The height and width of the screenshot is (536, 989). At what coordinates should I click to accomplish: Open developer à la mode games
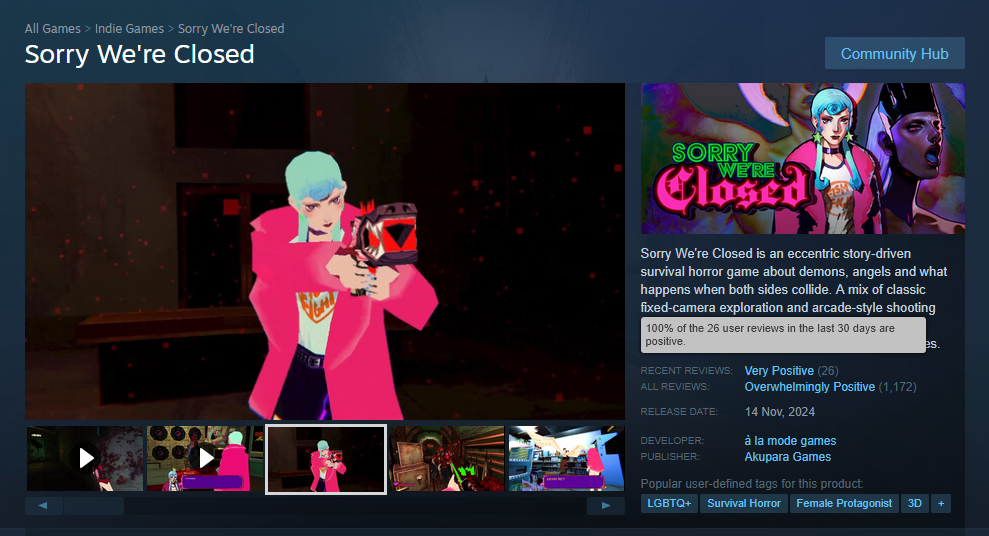(x=790, y=441)
